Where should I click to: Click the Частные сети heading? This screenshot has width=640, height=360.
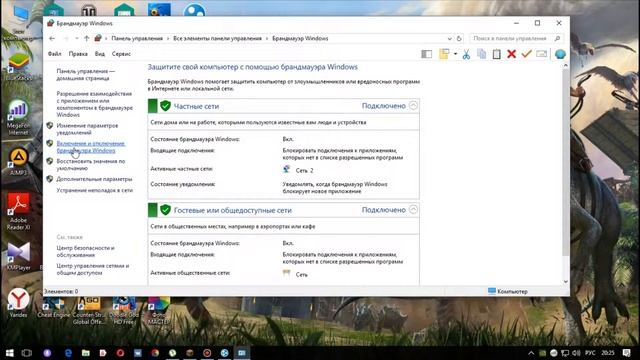(x=196, y=106)
